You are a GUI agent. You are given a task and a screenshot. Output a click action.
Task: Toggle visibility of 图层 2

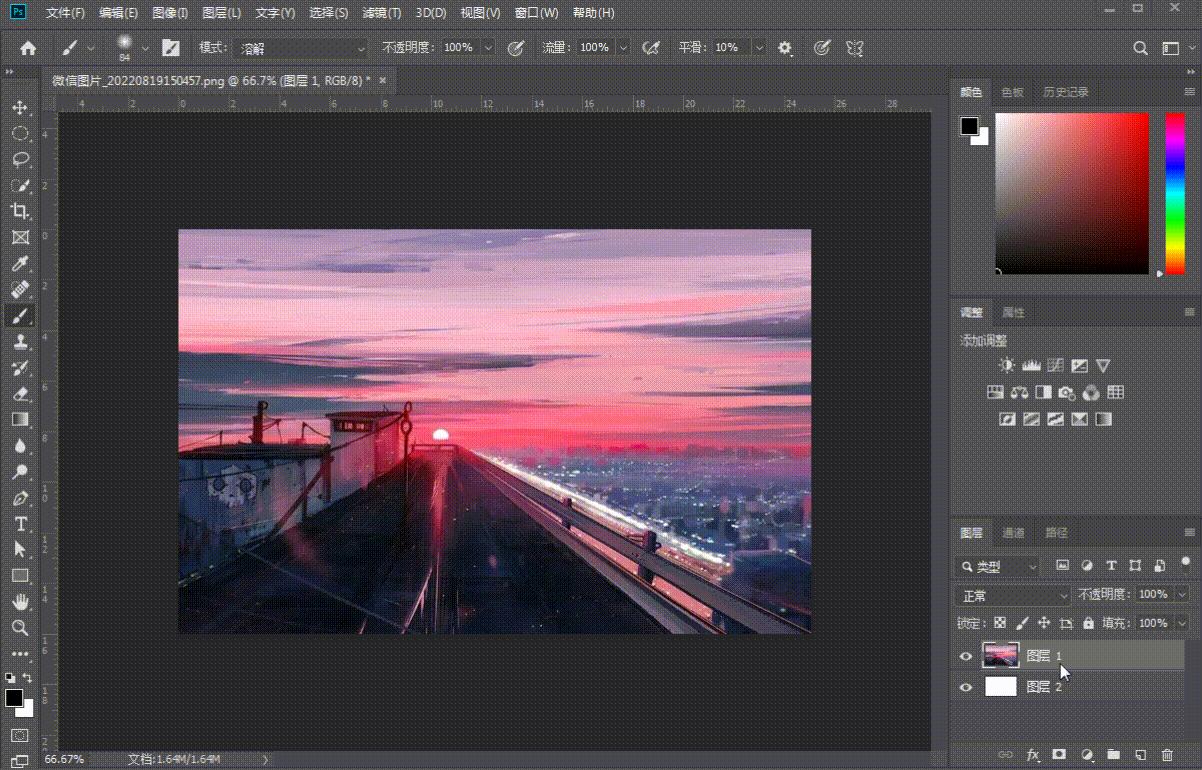pos(965,687)
